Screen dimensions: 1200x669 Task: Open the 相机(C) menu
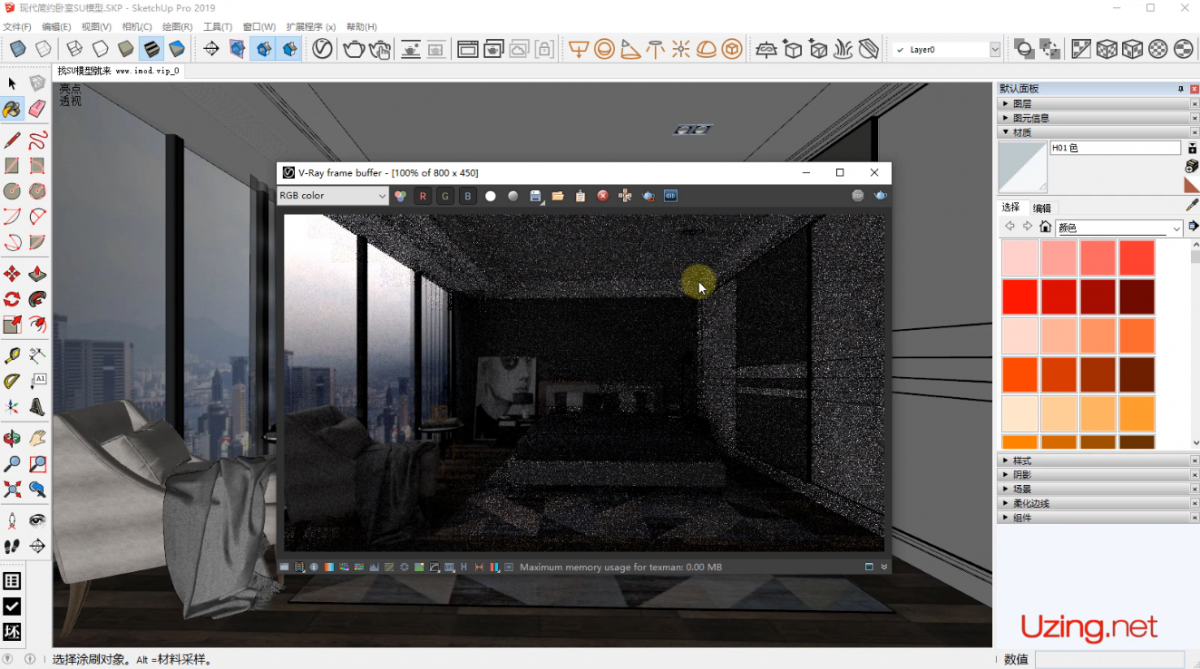click(137, 27)
